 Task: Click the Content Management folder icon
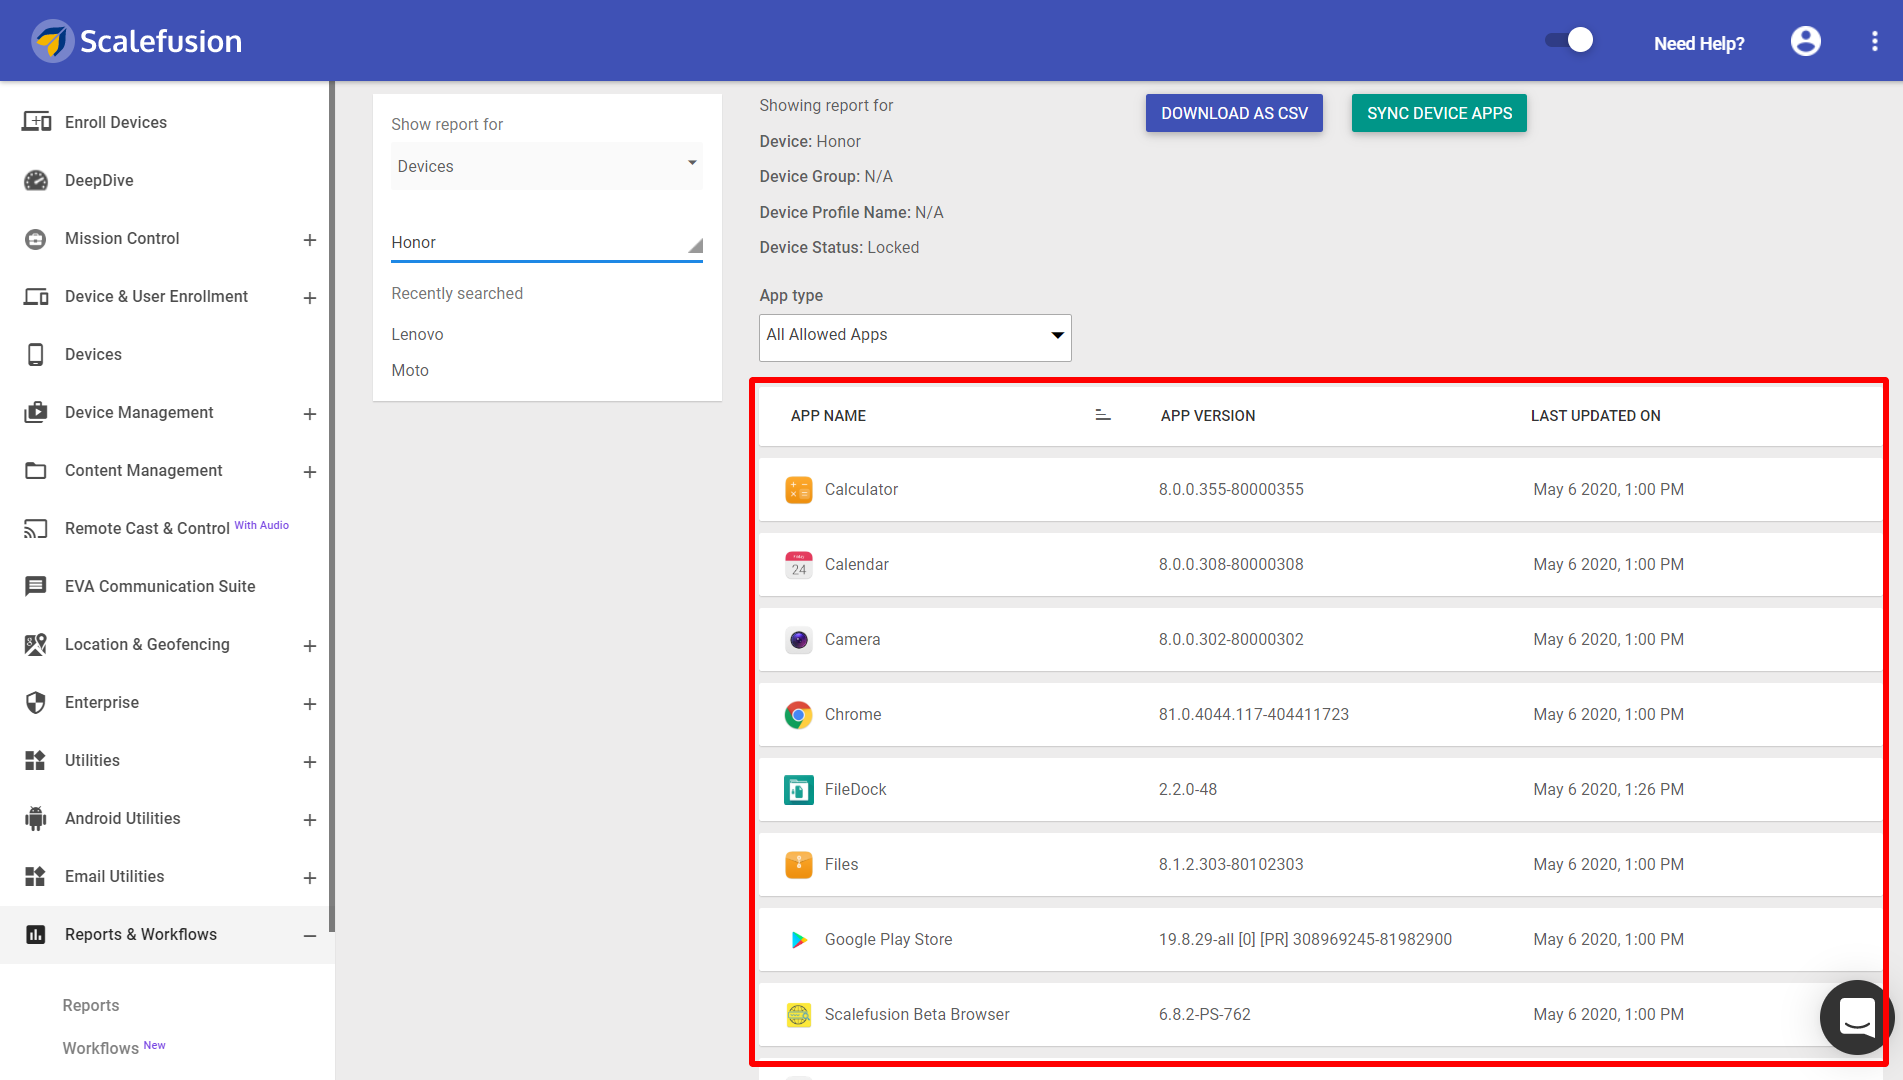click(x=36, y=470)
